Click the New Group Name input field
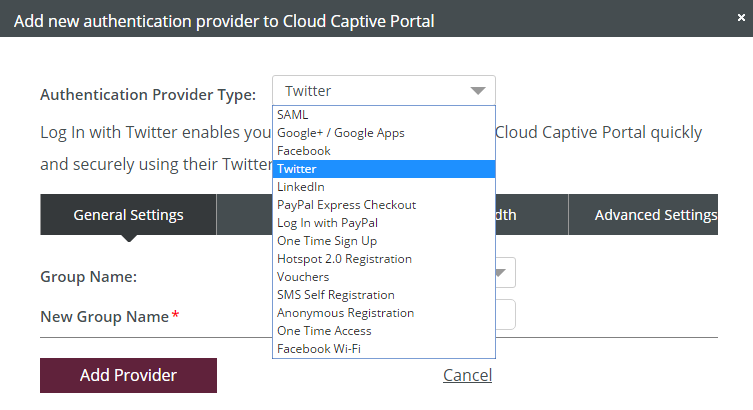The image size is (753, 410). [x=505, y=314]
